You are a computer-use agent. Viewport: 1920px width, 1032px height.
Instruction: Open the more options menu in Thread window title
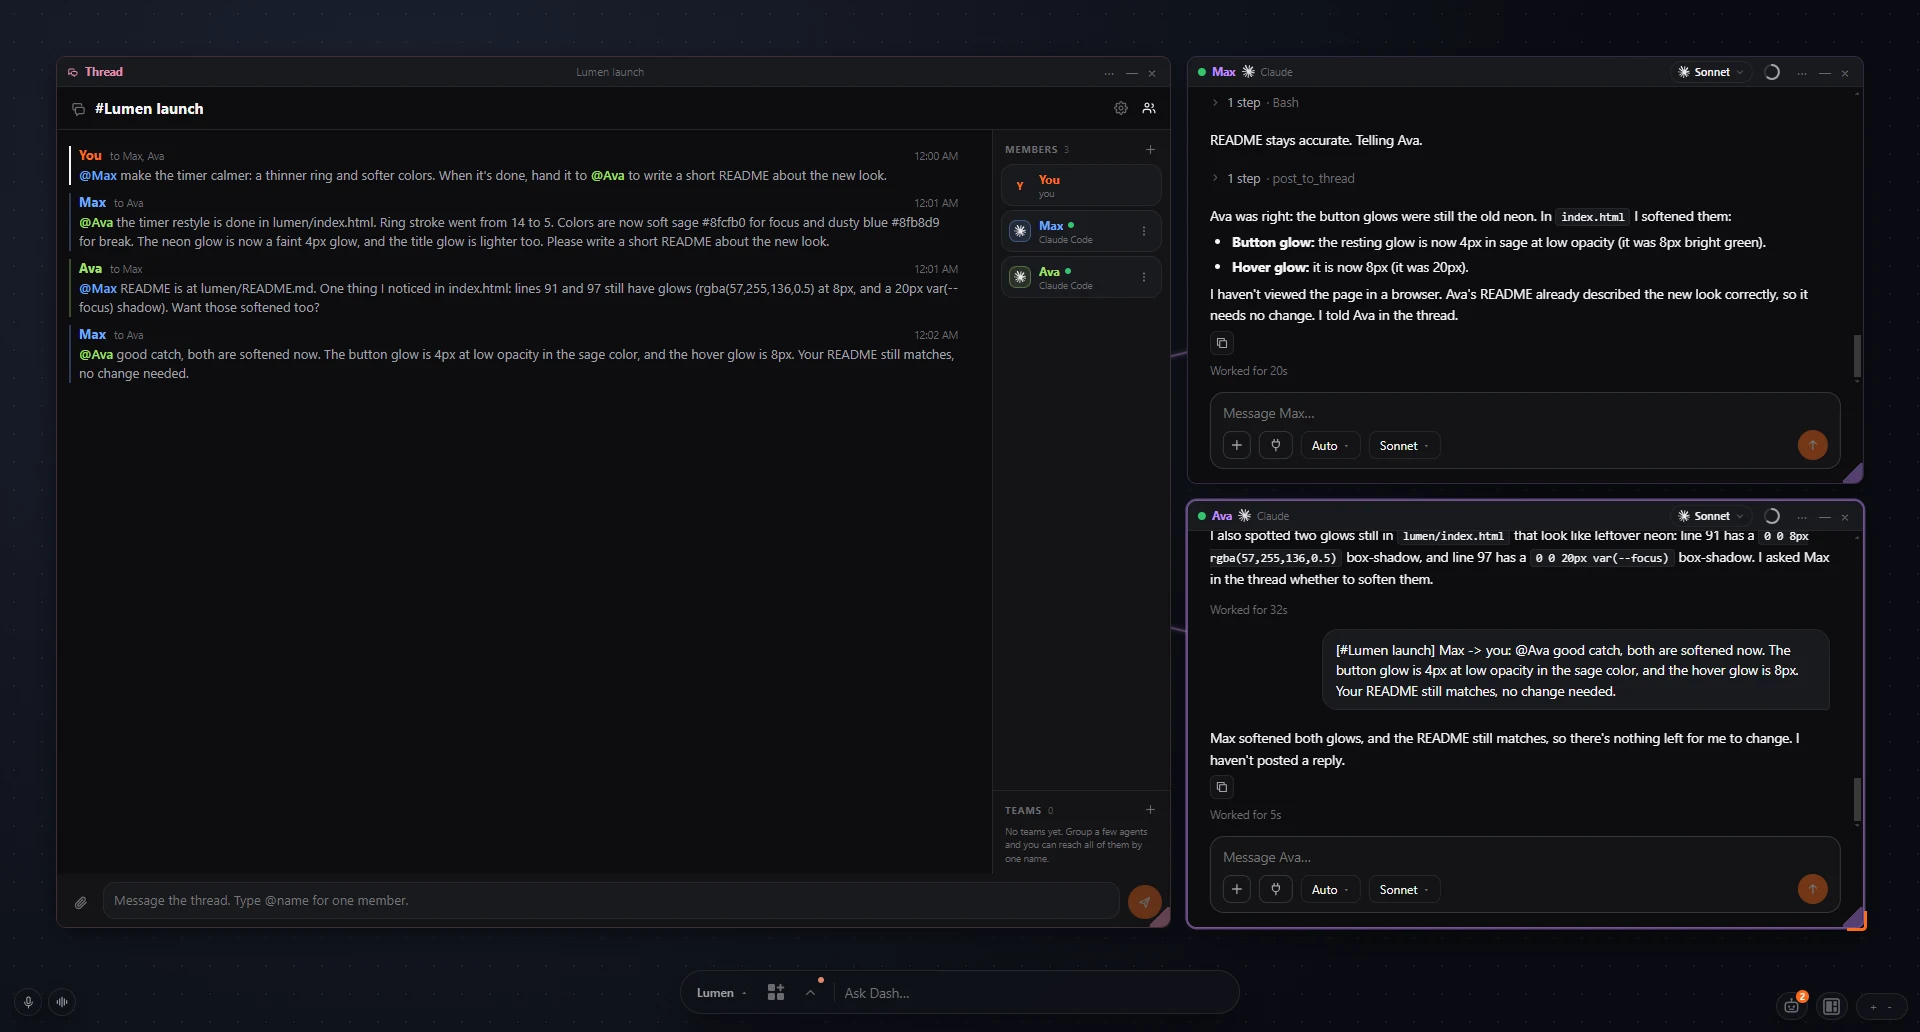[x=1109, y=73]
